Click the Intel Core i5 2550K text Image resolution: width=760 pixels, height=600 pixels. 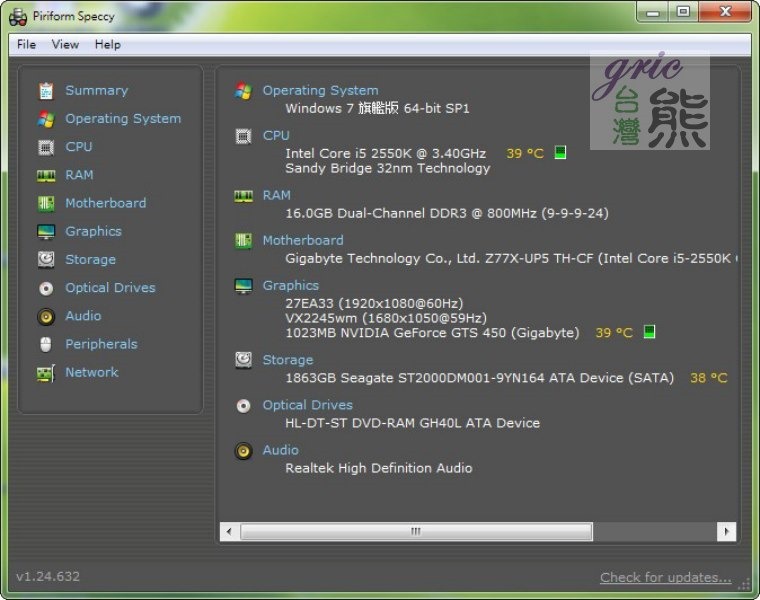386,154
